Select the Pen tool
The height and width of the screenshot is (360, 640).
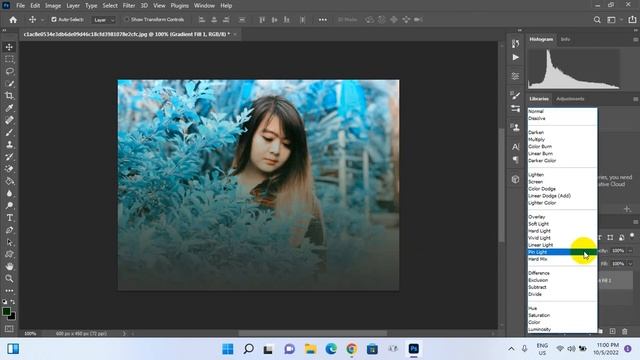click(x=9, y=230)
